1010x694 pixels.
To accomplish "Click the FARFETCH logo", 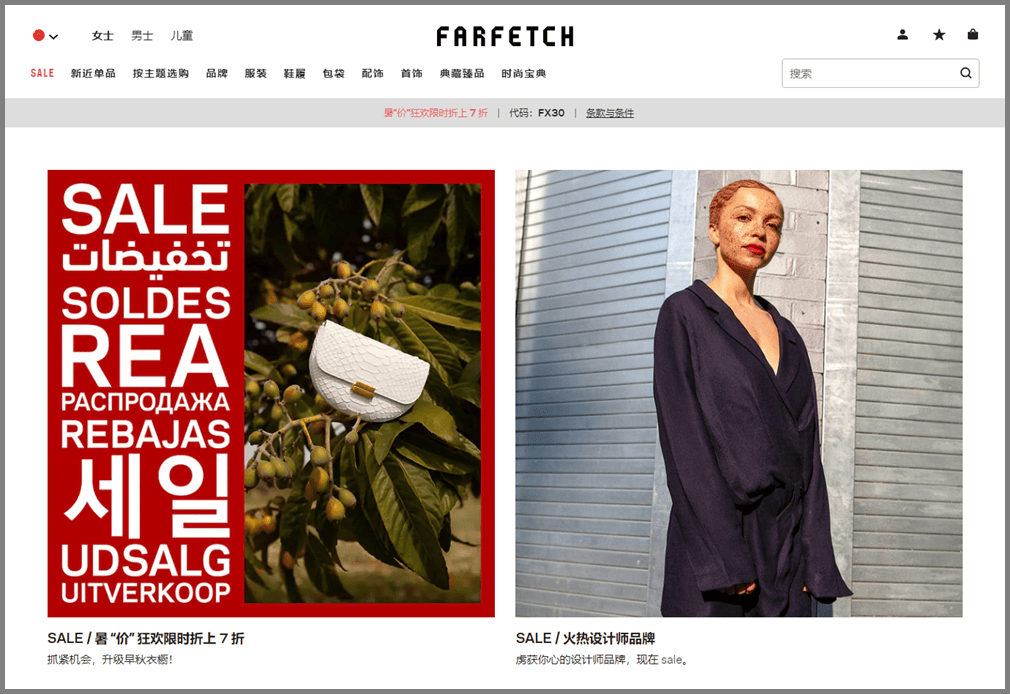I will 505,36.
